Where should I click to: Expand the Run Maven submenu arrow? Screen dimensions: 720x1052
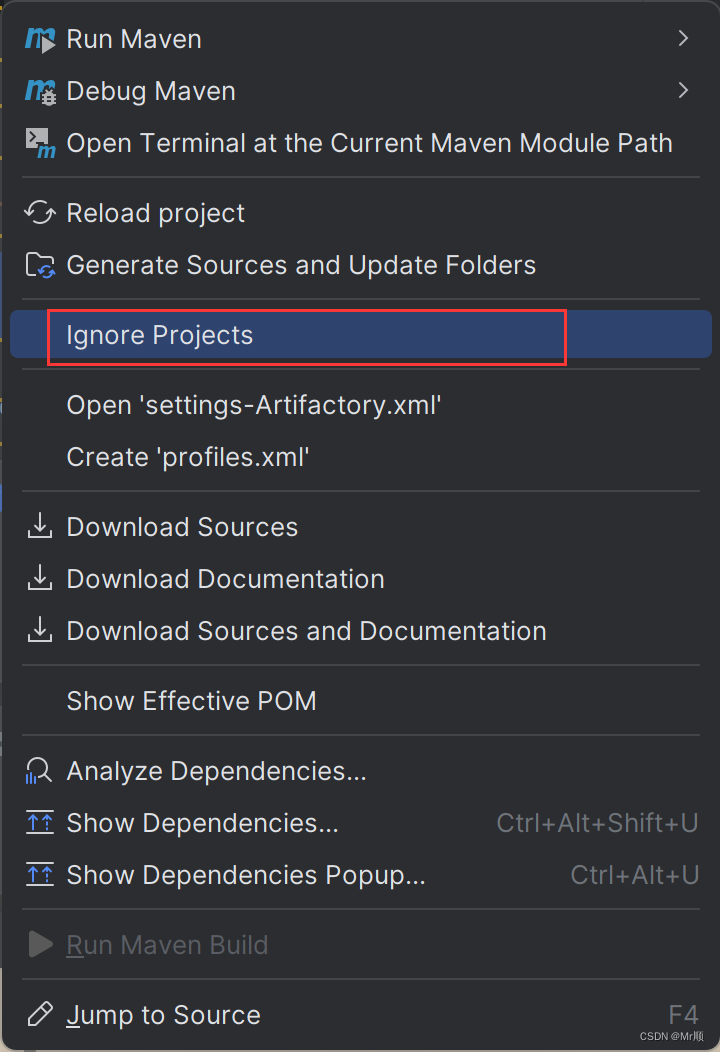click(x=683, y=38)
